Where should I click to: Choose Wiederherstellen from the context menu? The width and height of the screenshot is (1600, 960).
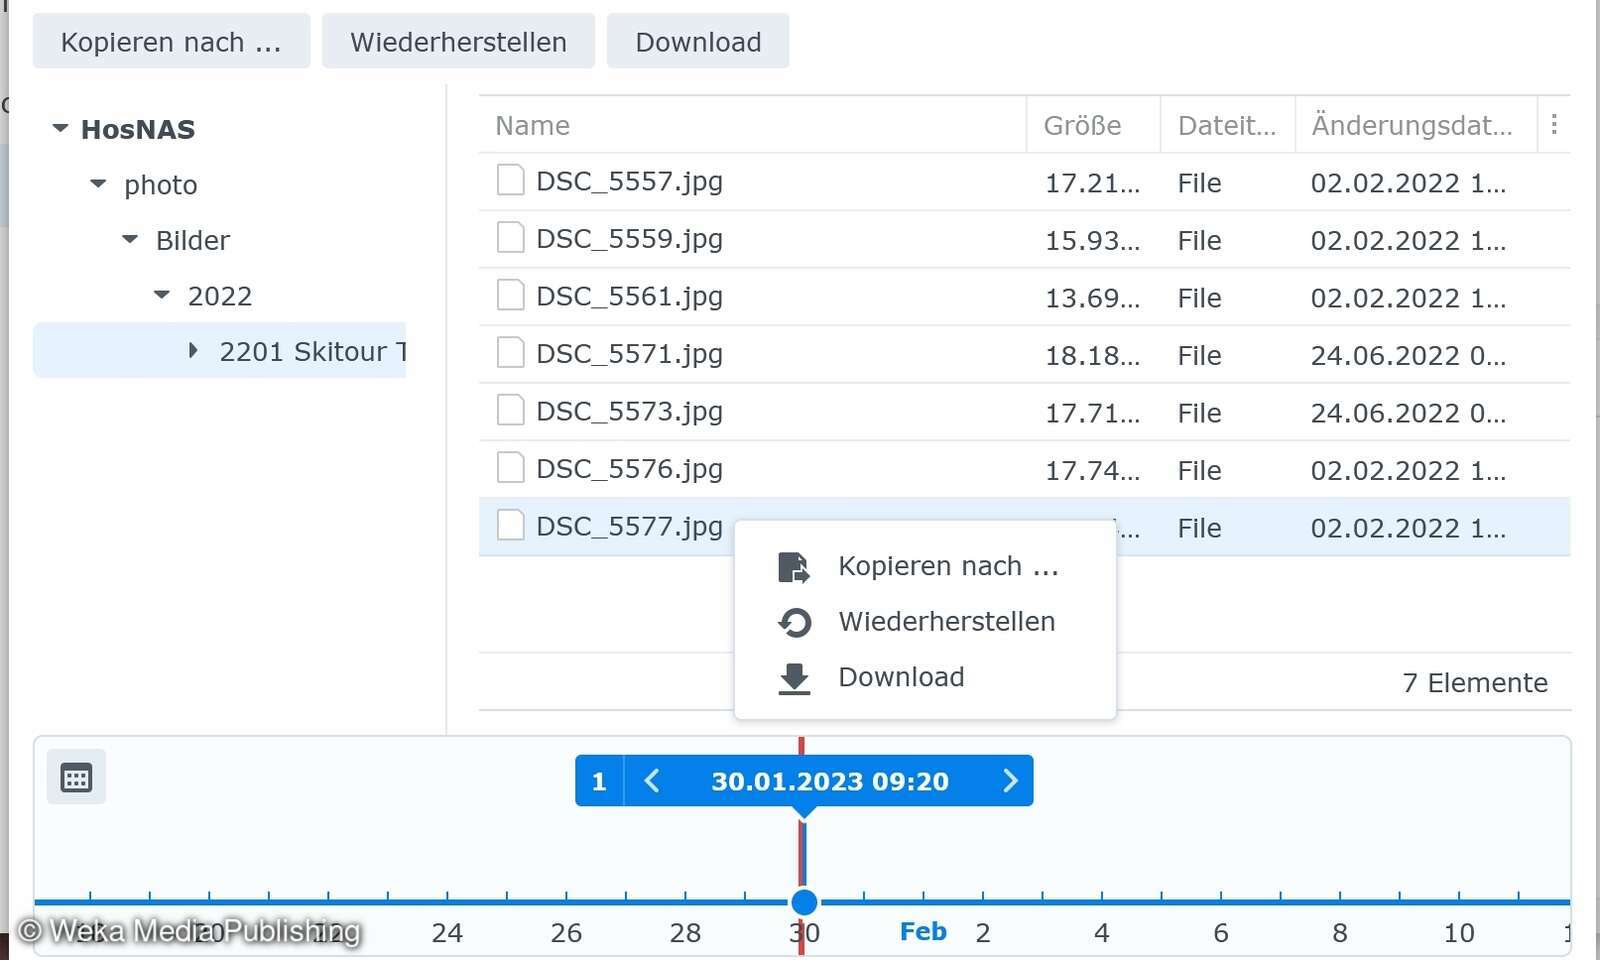tap(946, 621)
